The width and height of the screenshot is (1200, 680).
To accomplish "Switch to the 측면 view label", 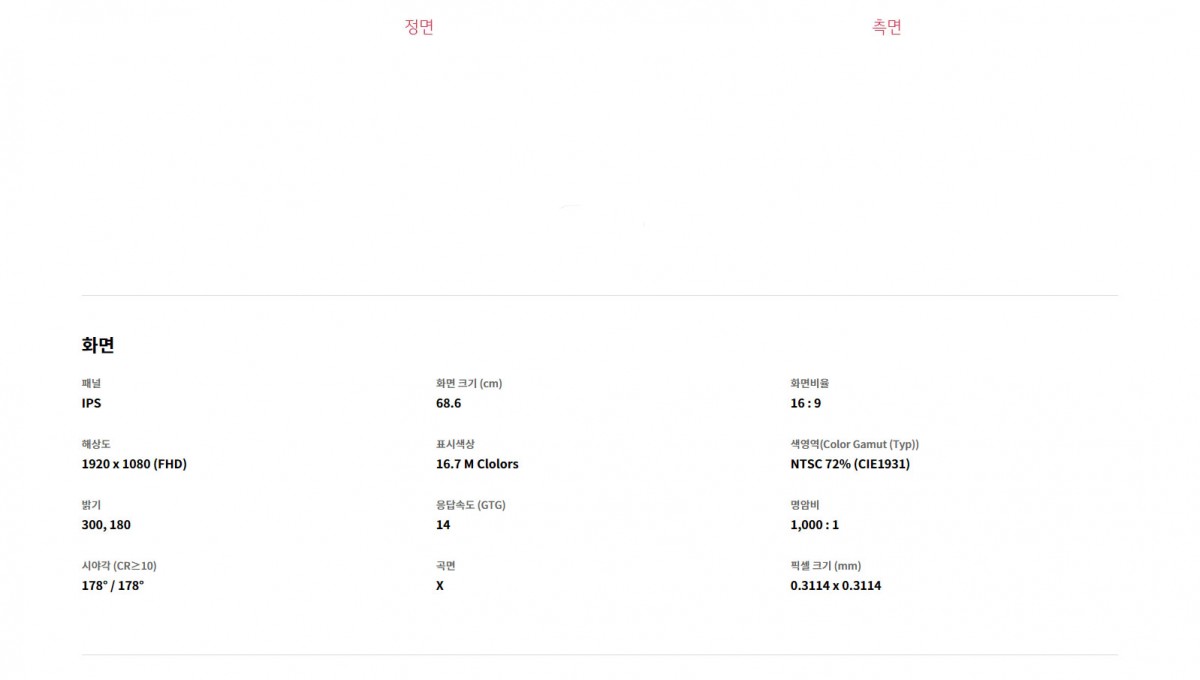I will (x=887, y=27).
